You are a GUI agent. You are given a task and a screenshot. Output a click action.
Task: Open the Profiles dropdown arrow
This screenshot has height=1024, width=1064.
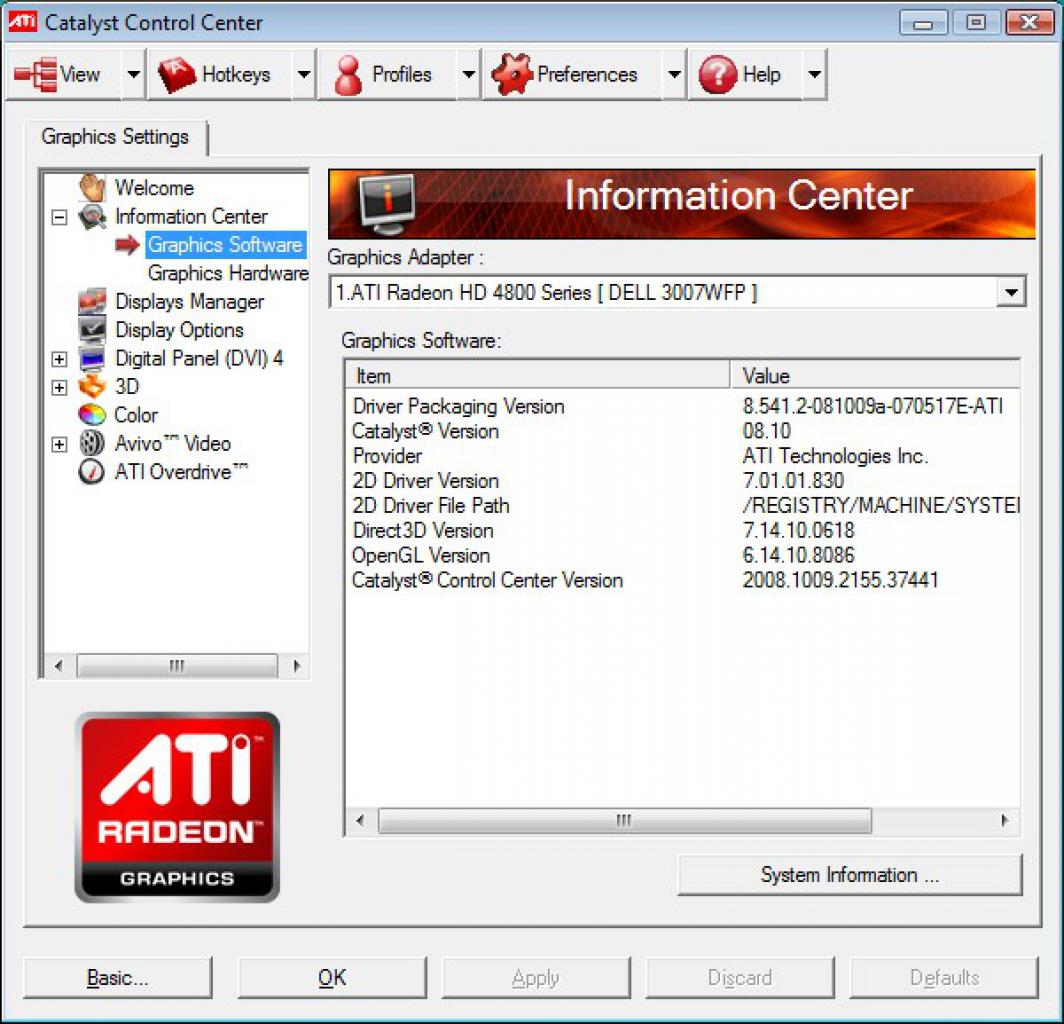click(468, 74)
